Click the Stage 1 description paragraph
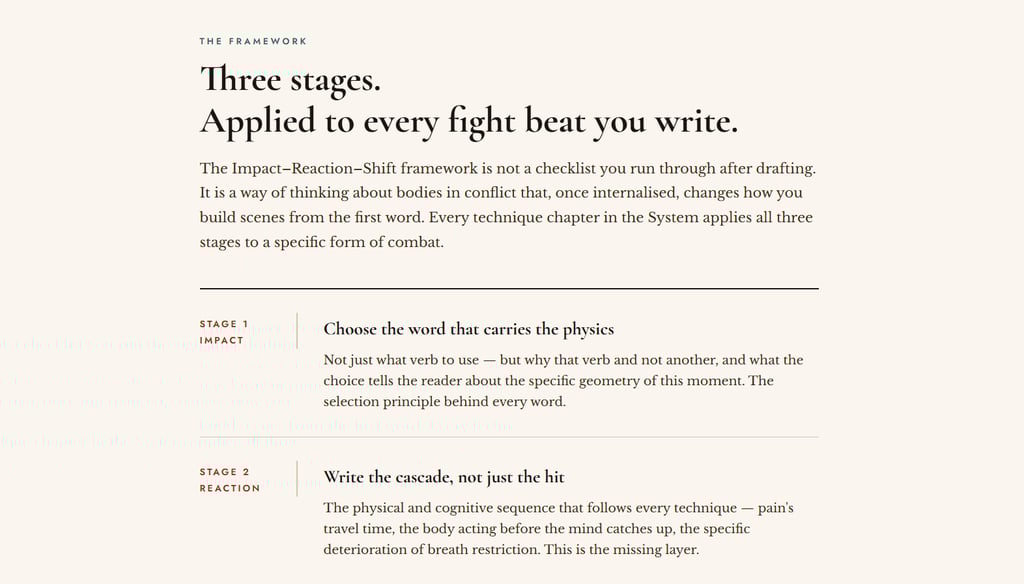This screenshot has width=1024, height=584. [563, 381]
